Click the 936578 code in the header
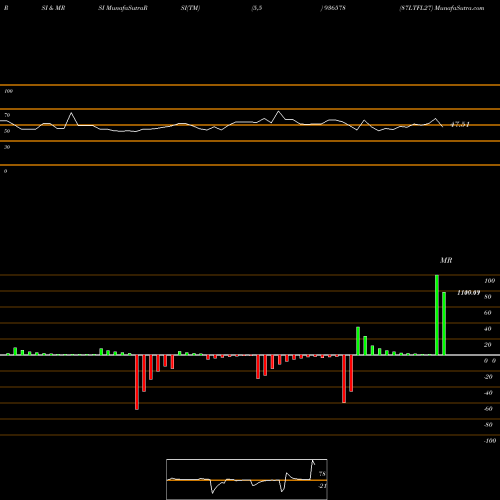Image resolution: width=500 pixels, height=500 pixels. coord(334,8)
